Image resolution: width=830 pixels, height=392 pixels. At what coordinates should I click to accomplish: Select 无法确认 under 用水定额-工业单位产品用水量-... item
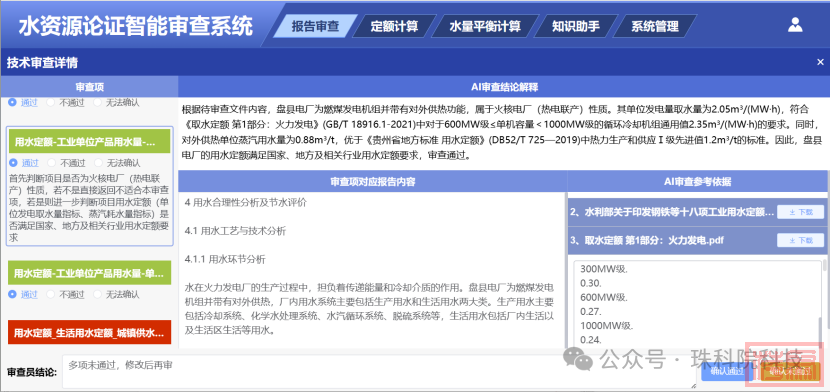(x=97, y=163)
